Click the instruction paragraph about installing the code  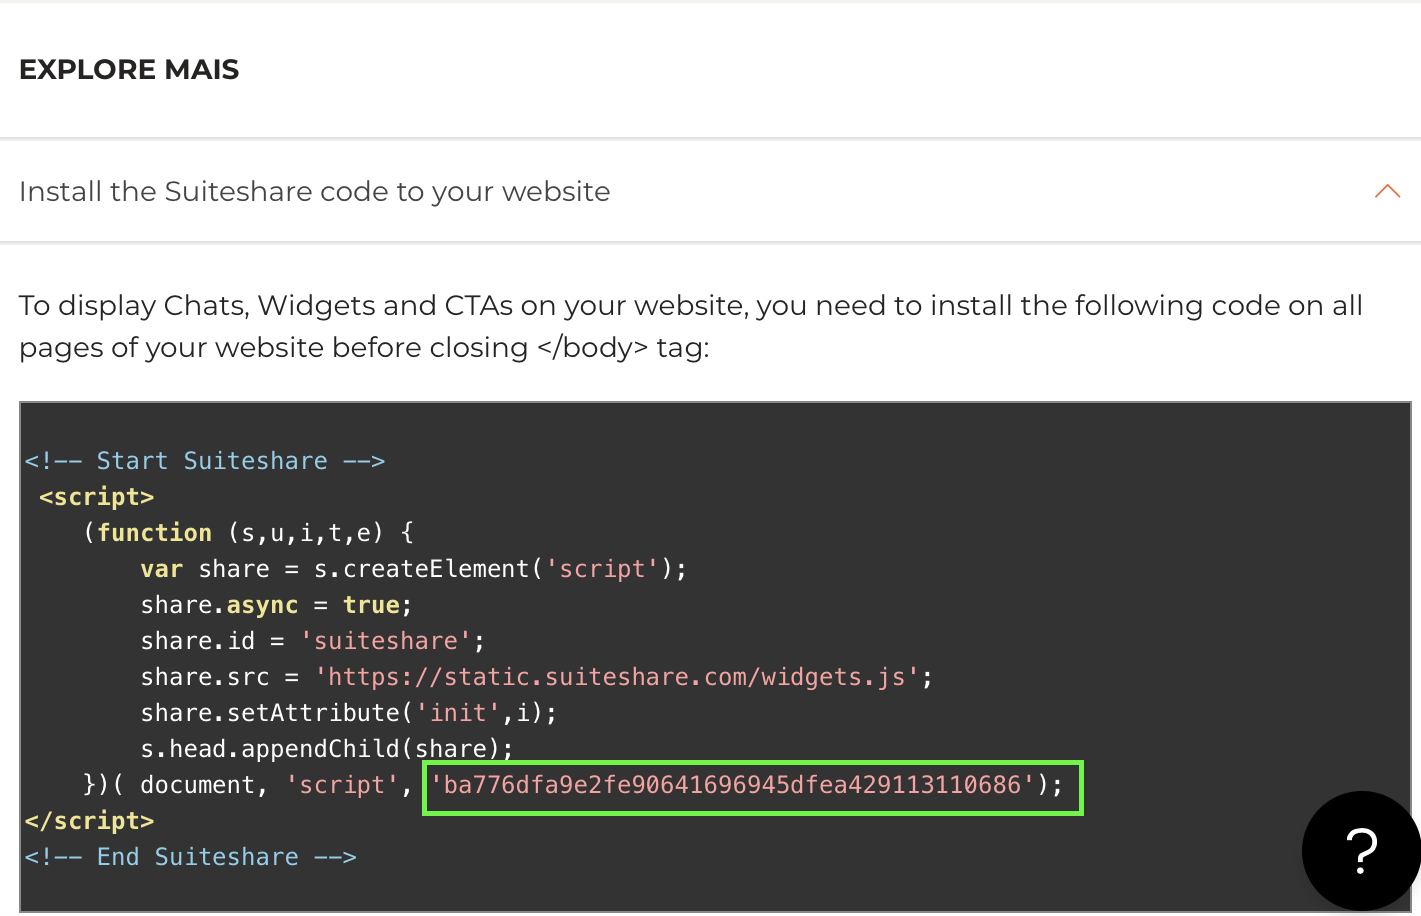(691, 326)
